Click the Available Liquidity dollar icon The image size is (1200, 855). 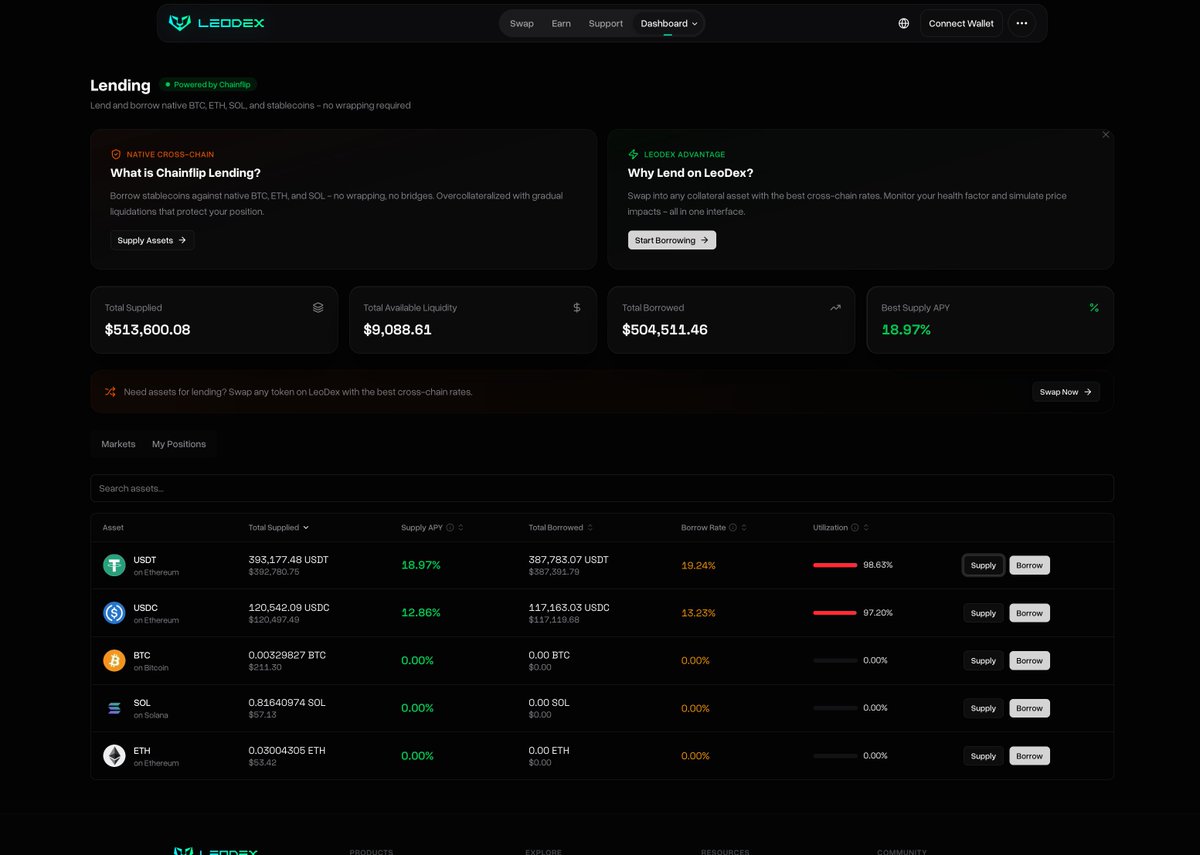coord(577,308)
